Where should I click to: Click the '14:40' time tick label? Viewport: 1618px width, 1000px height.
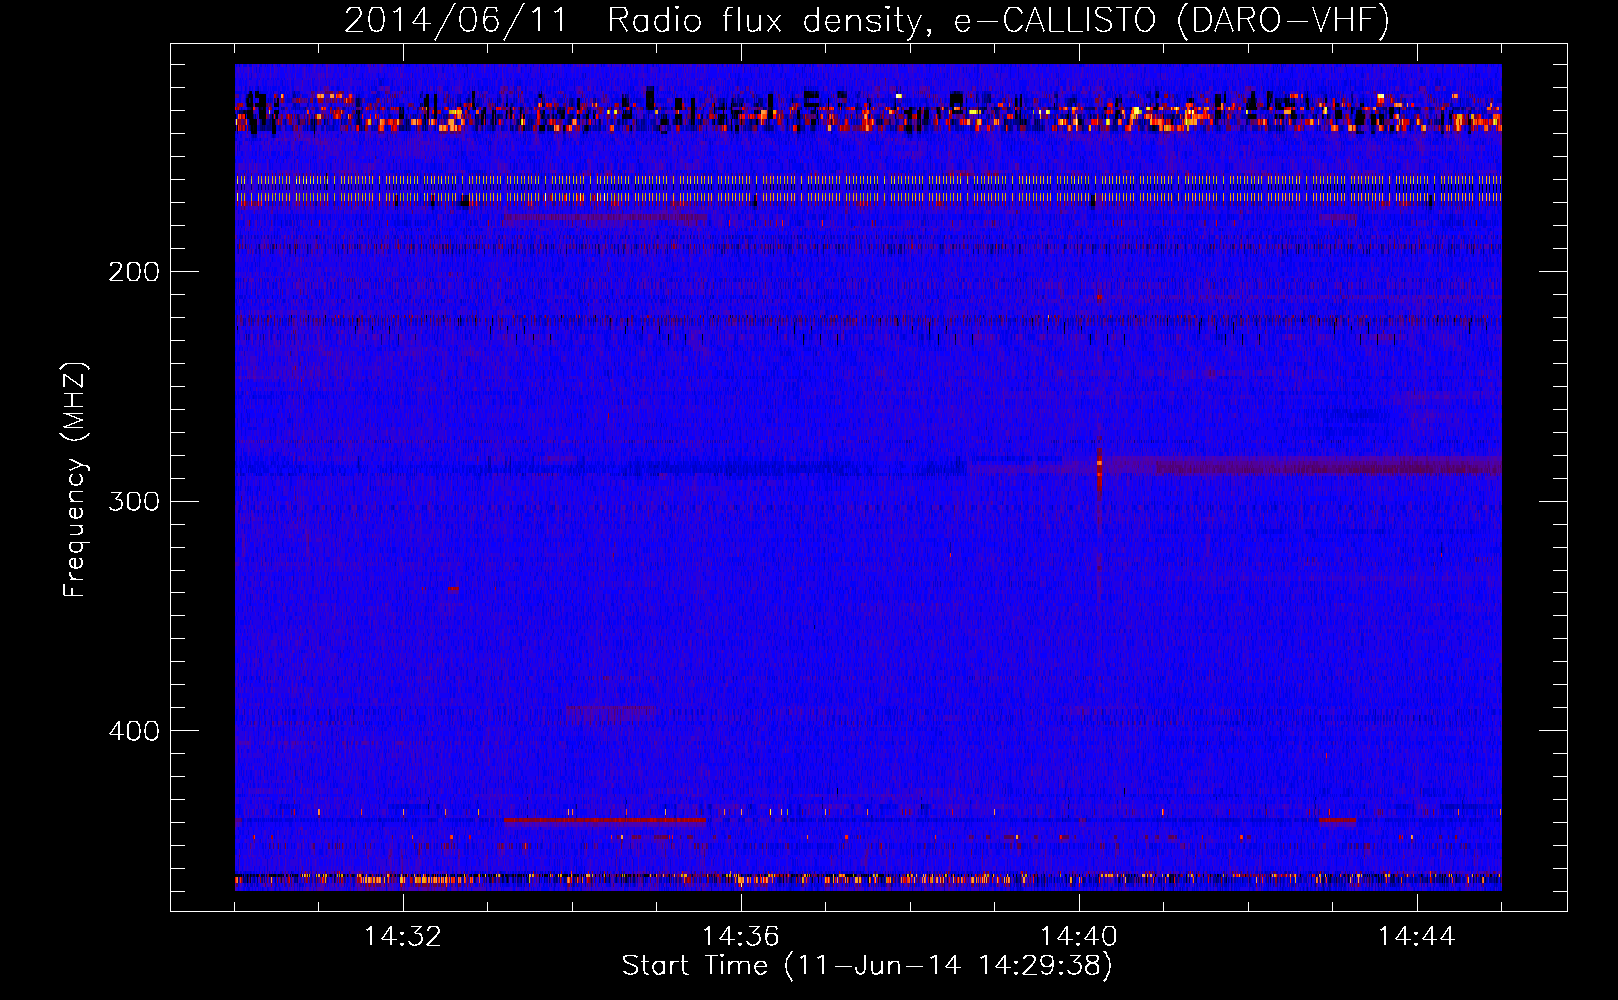(1079, 937)
